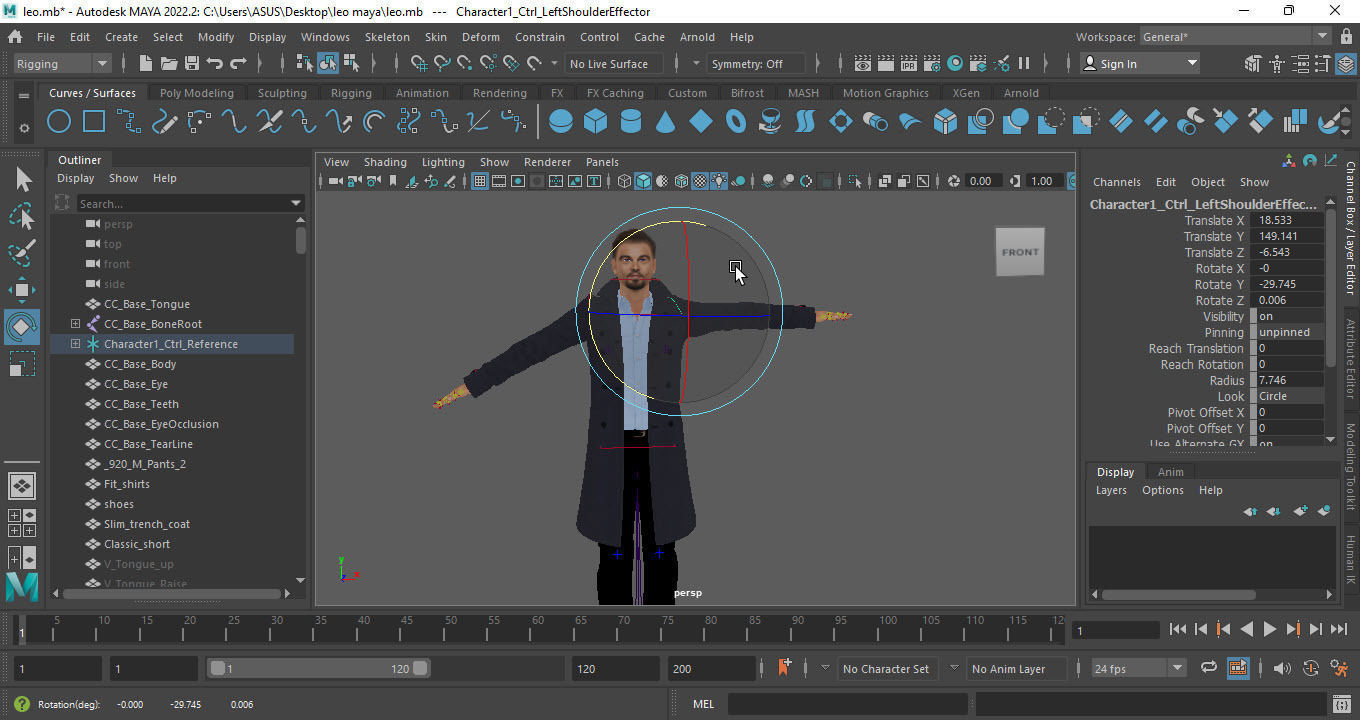Open the 24 fps frame rate dropdown
The height and width of the screenshot is (720, 1360).
point(1138,668)
